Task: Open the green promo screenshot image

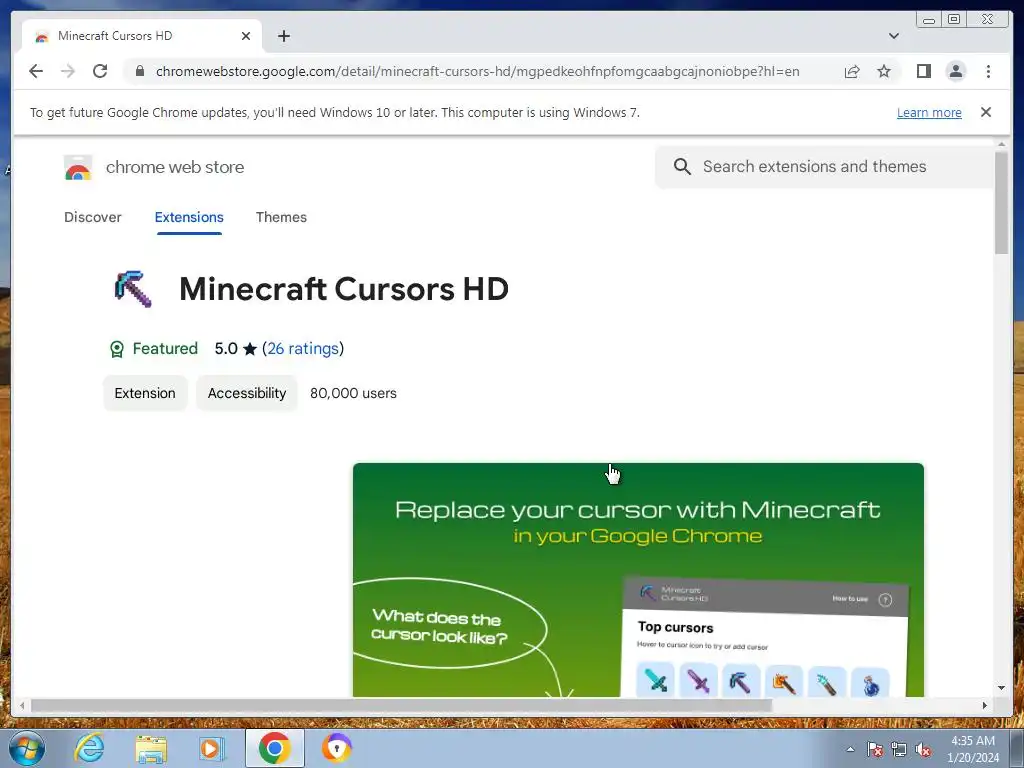Action: 638,580
